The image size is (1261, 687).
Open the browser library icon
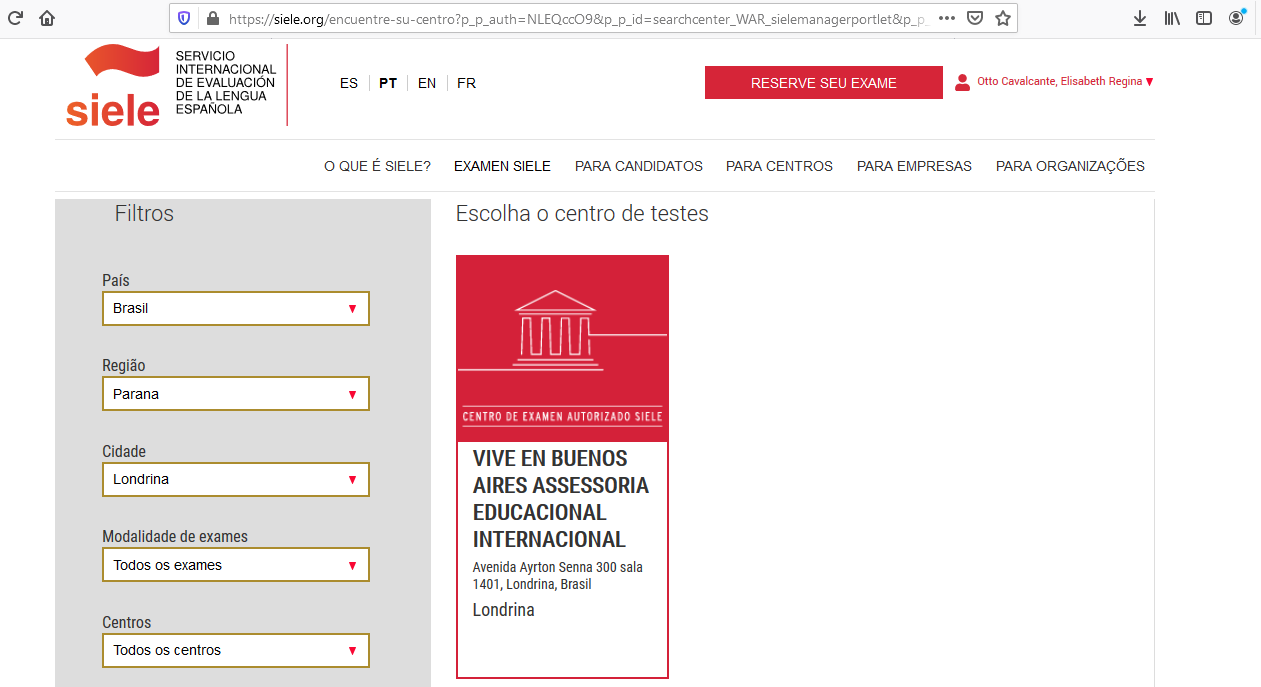pos(1172,18)
